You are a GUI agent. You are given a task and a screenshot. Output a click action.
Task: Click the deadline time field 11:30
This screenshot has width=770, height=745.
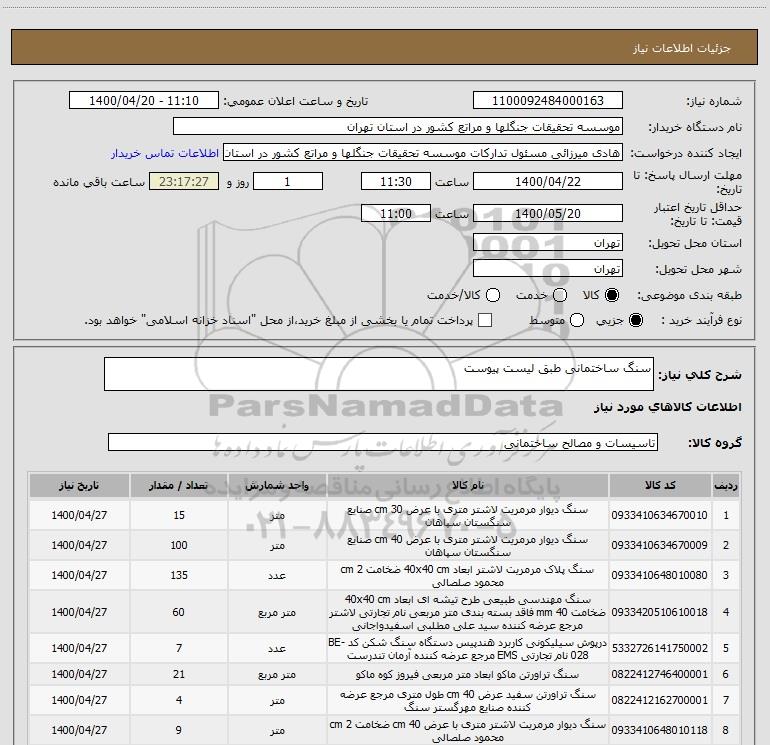point(396,181)
